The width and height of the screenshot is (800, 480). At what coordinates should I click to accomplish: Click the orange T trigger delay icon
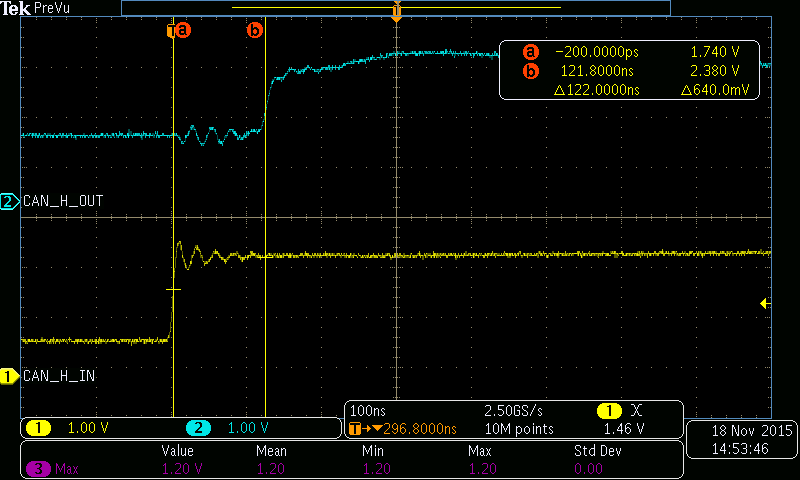point(355,428)
